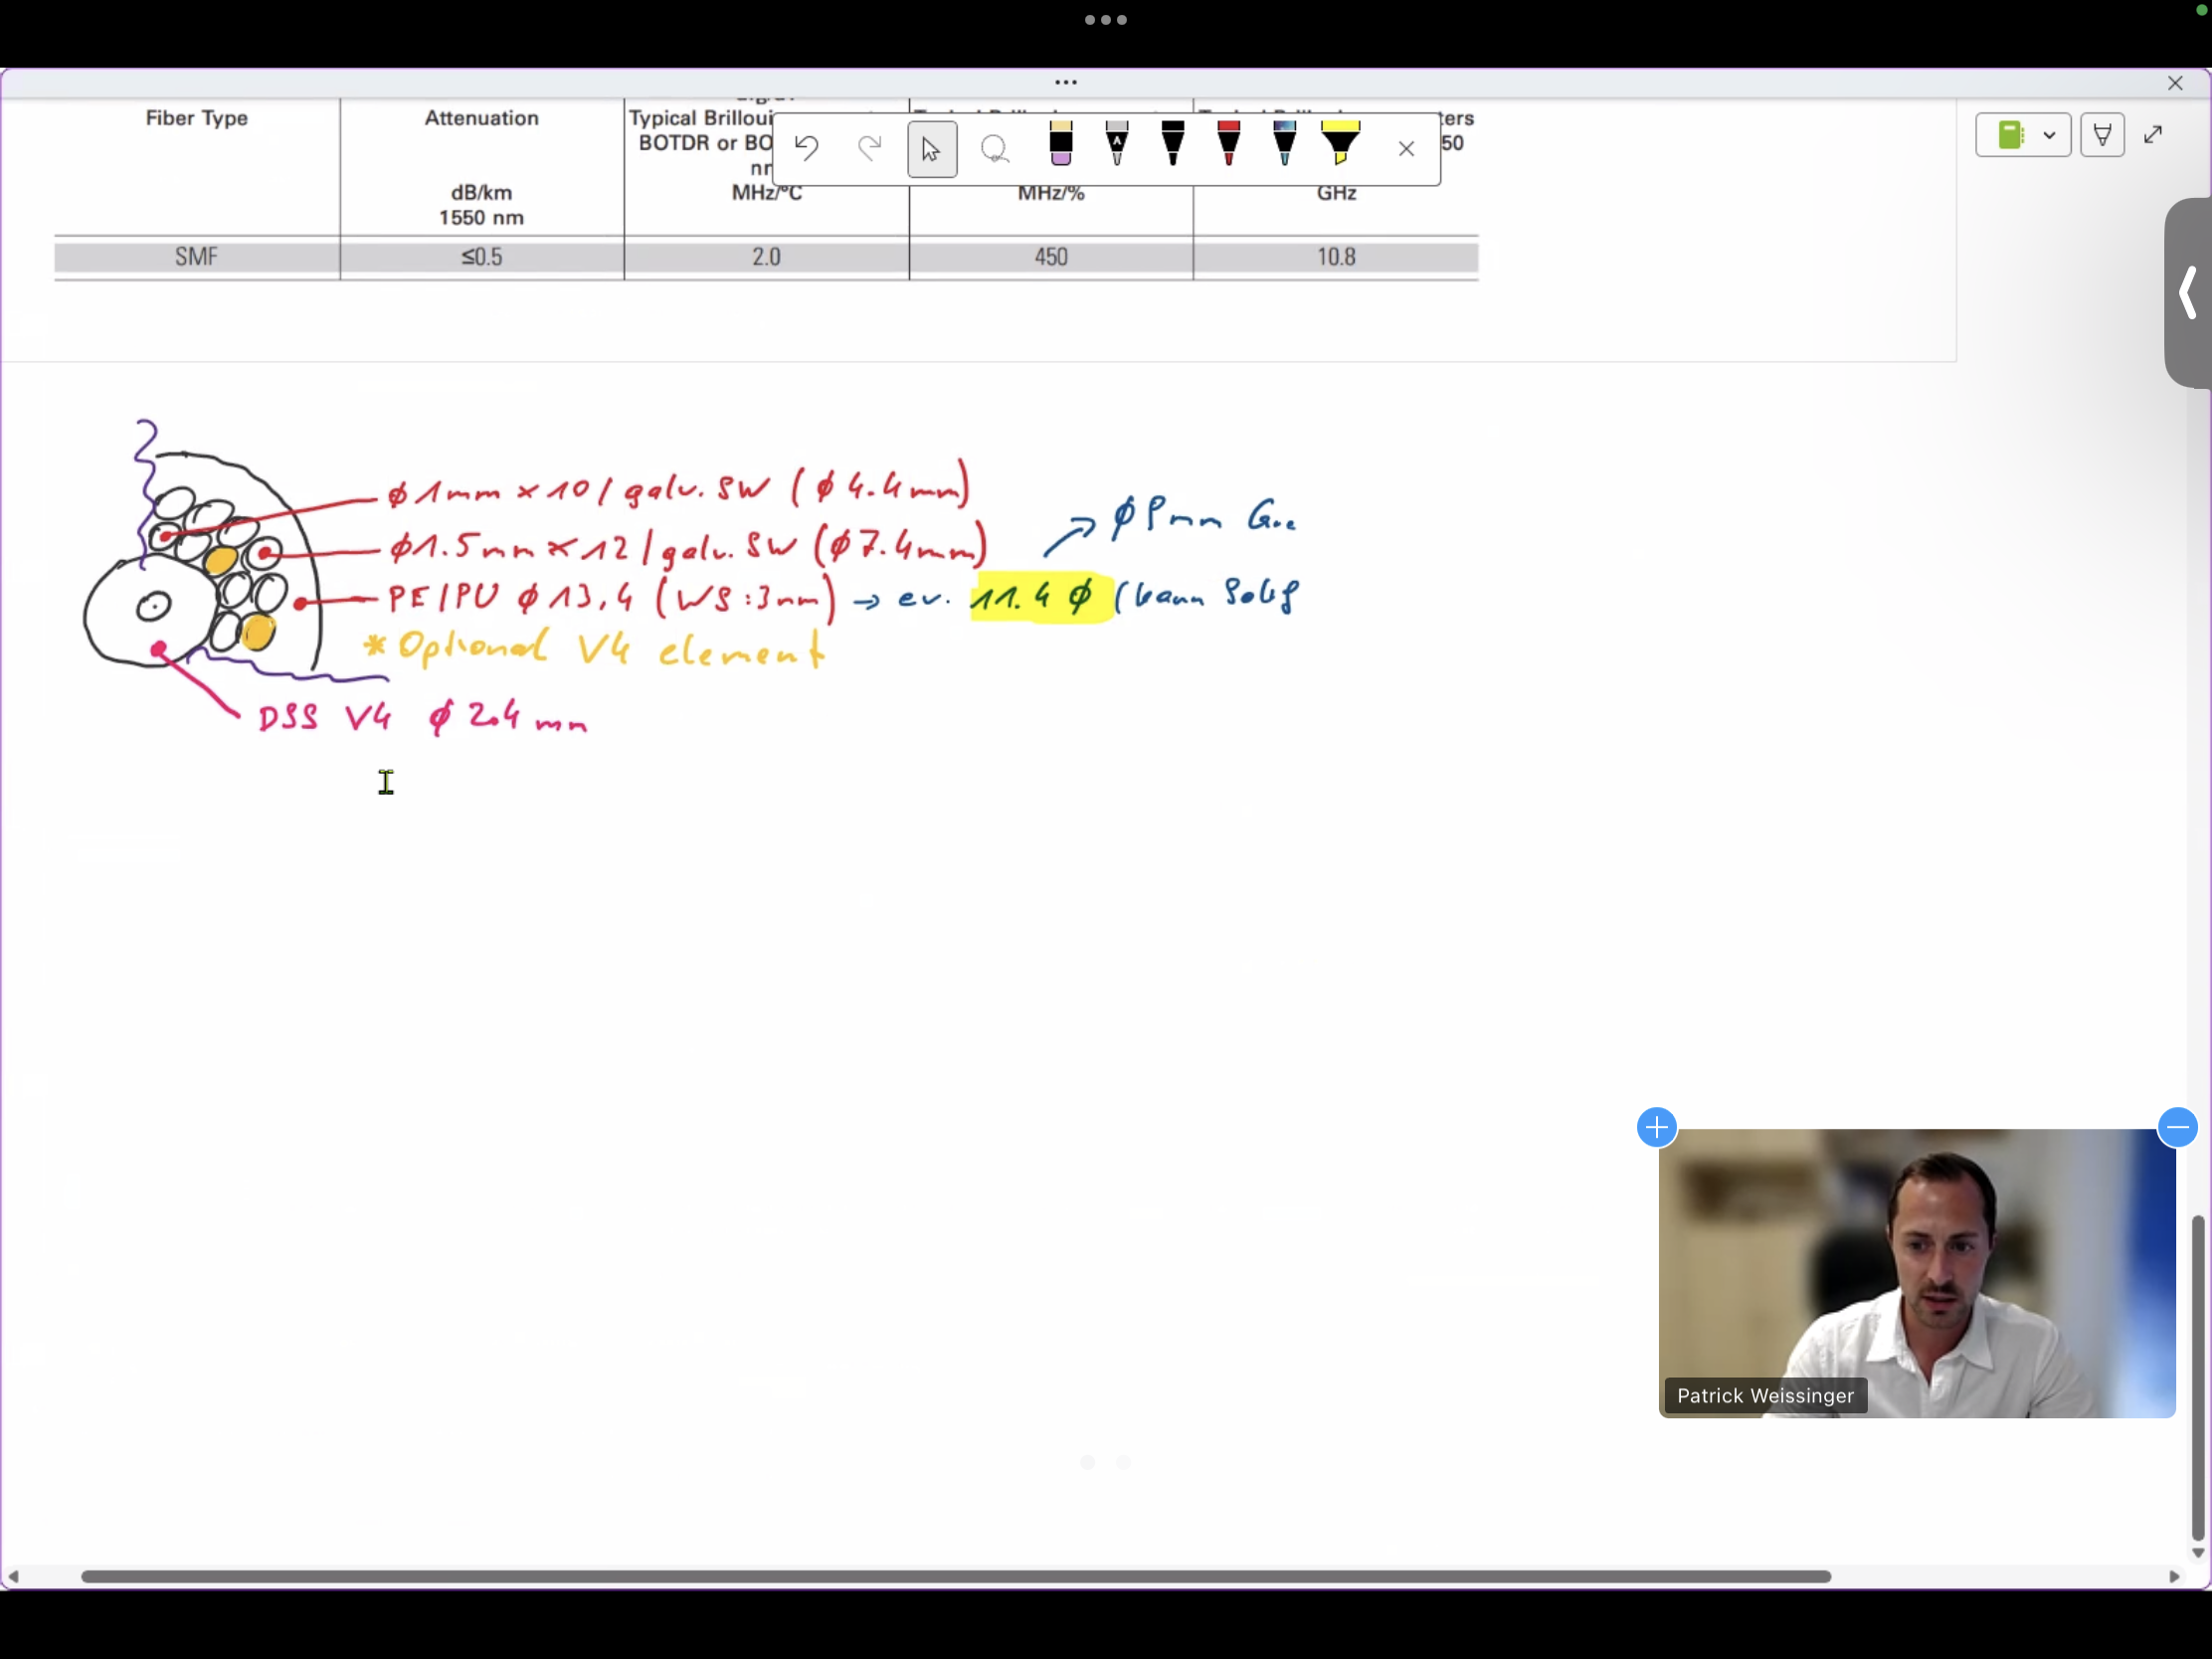Select the arrow pointer tool
Image resolution: width=2212 pixels, height=1659 pixels.
[931, 149]
